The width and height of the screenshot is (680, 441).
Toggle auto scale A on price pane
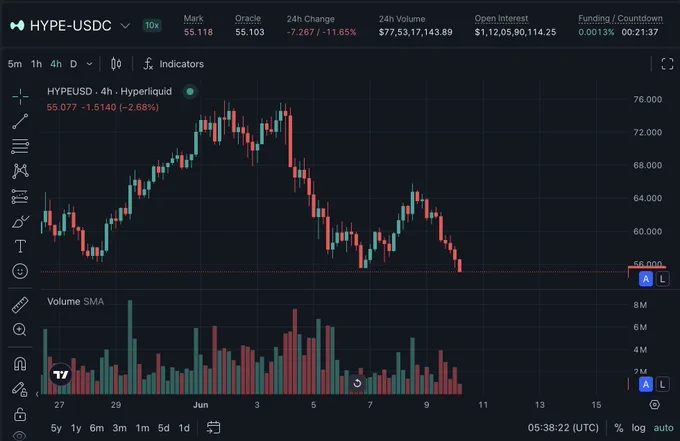pyautogui.click(x=646, y=279)
